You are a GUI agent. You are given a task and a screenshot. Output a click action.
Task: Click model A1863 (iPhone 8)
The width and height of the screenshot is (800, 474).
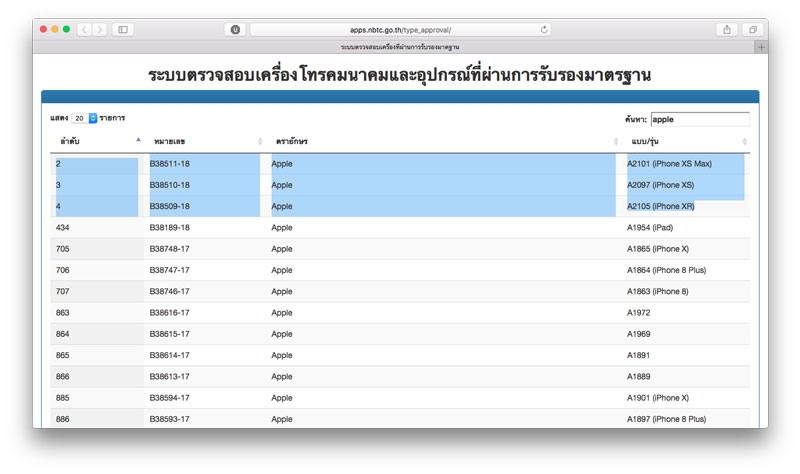coord(658,291)
